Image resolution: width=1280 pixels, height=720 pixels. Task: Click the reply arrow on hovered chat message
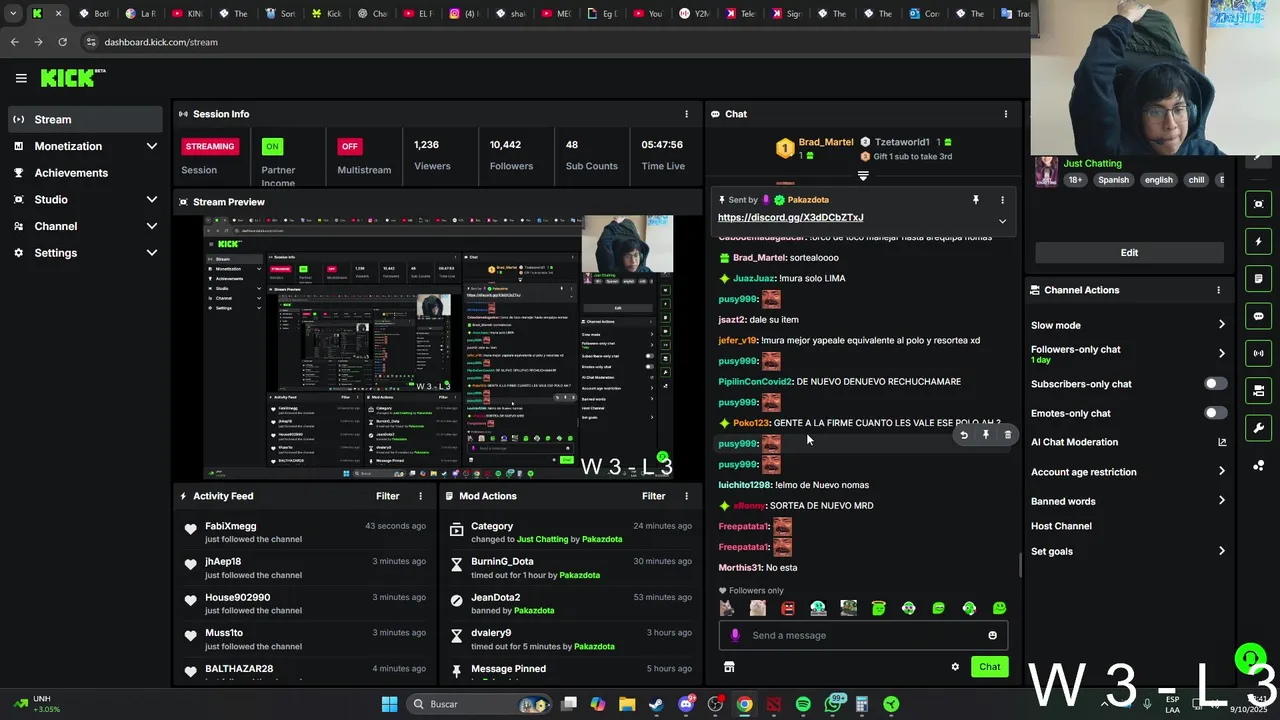point(964,435)
